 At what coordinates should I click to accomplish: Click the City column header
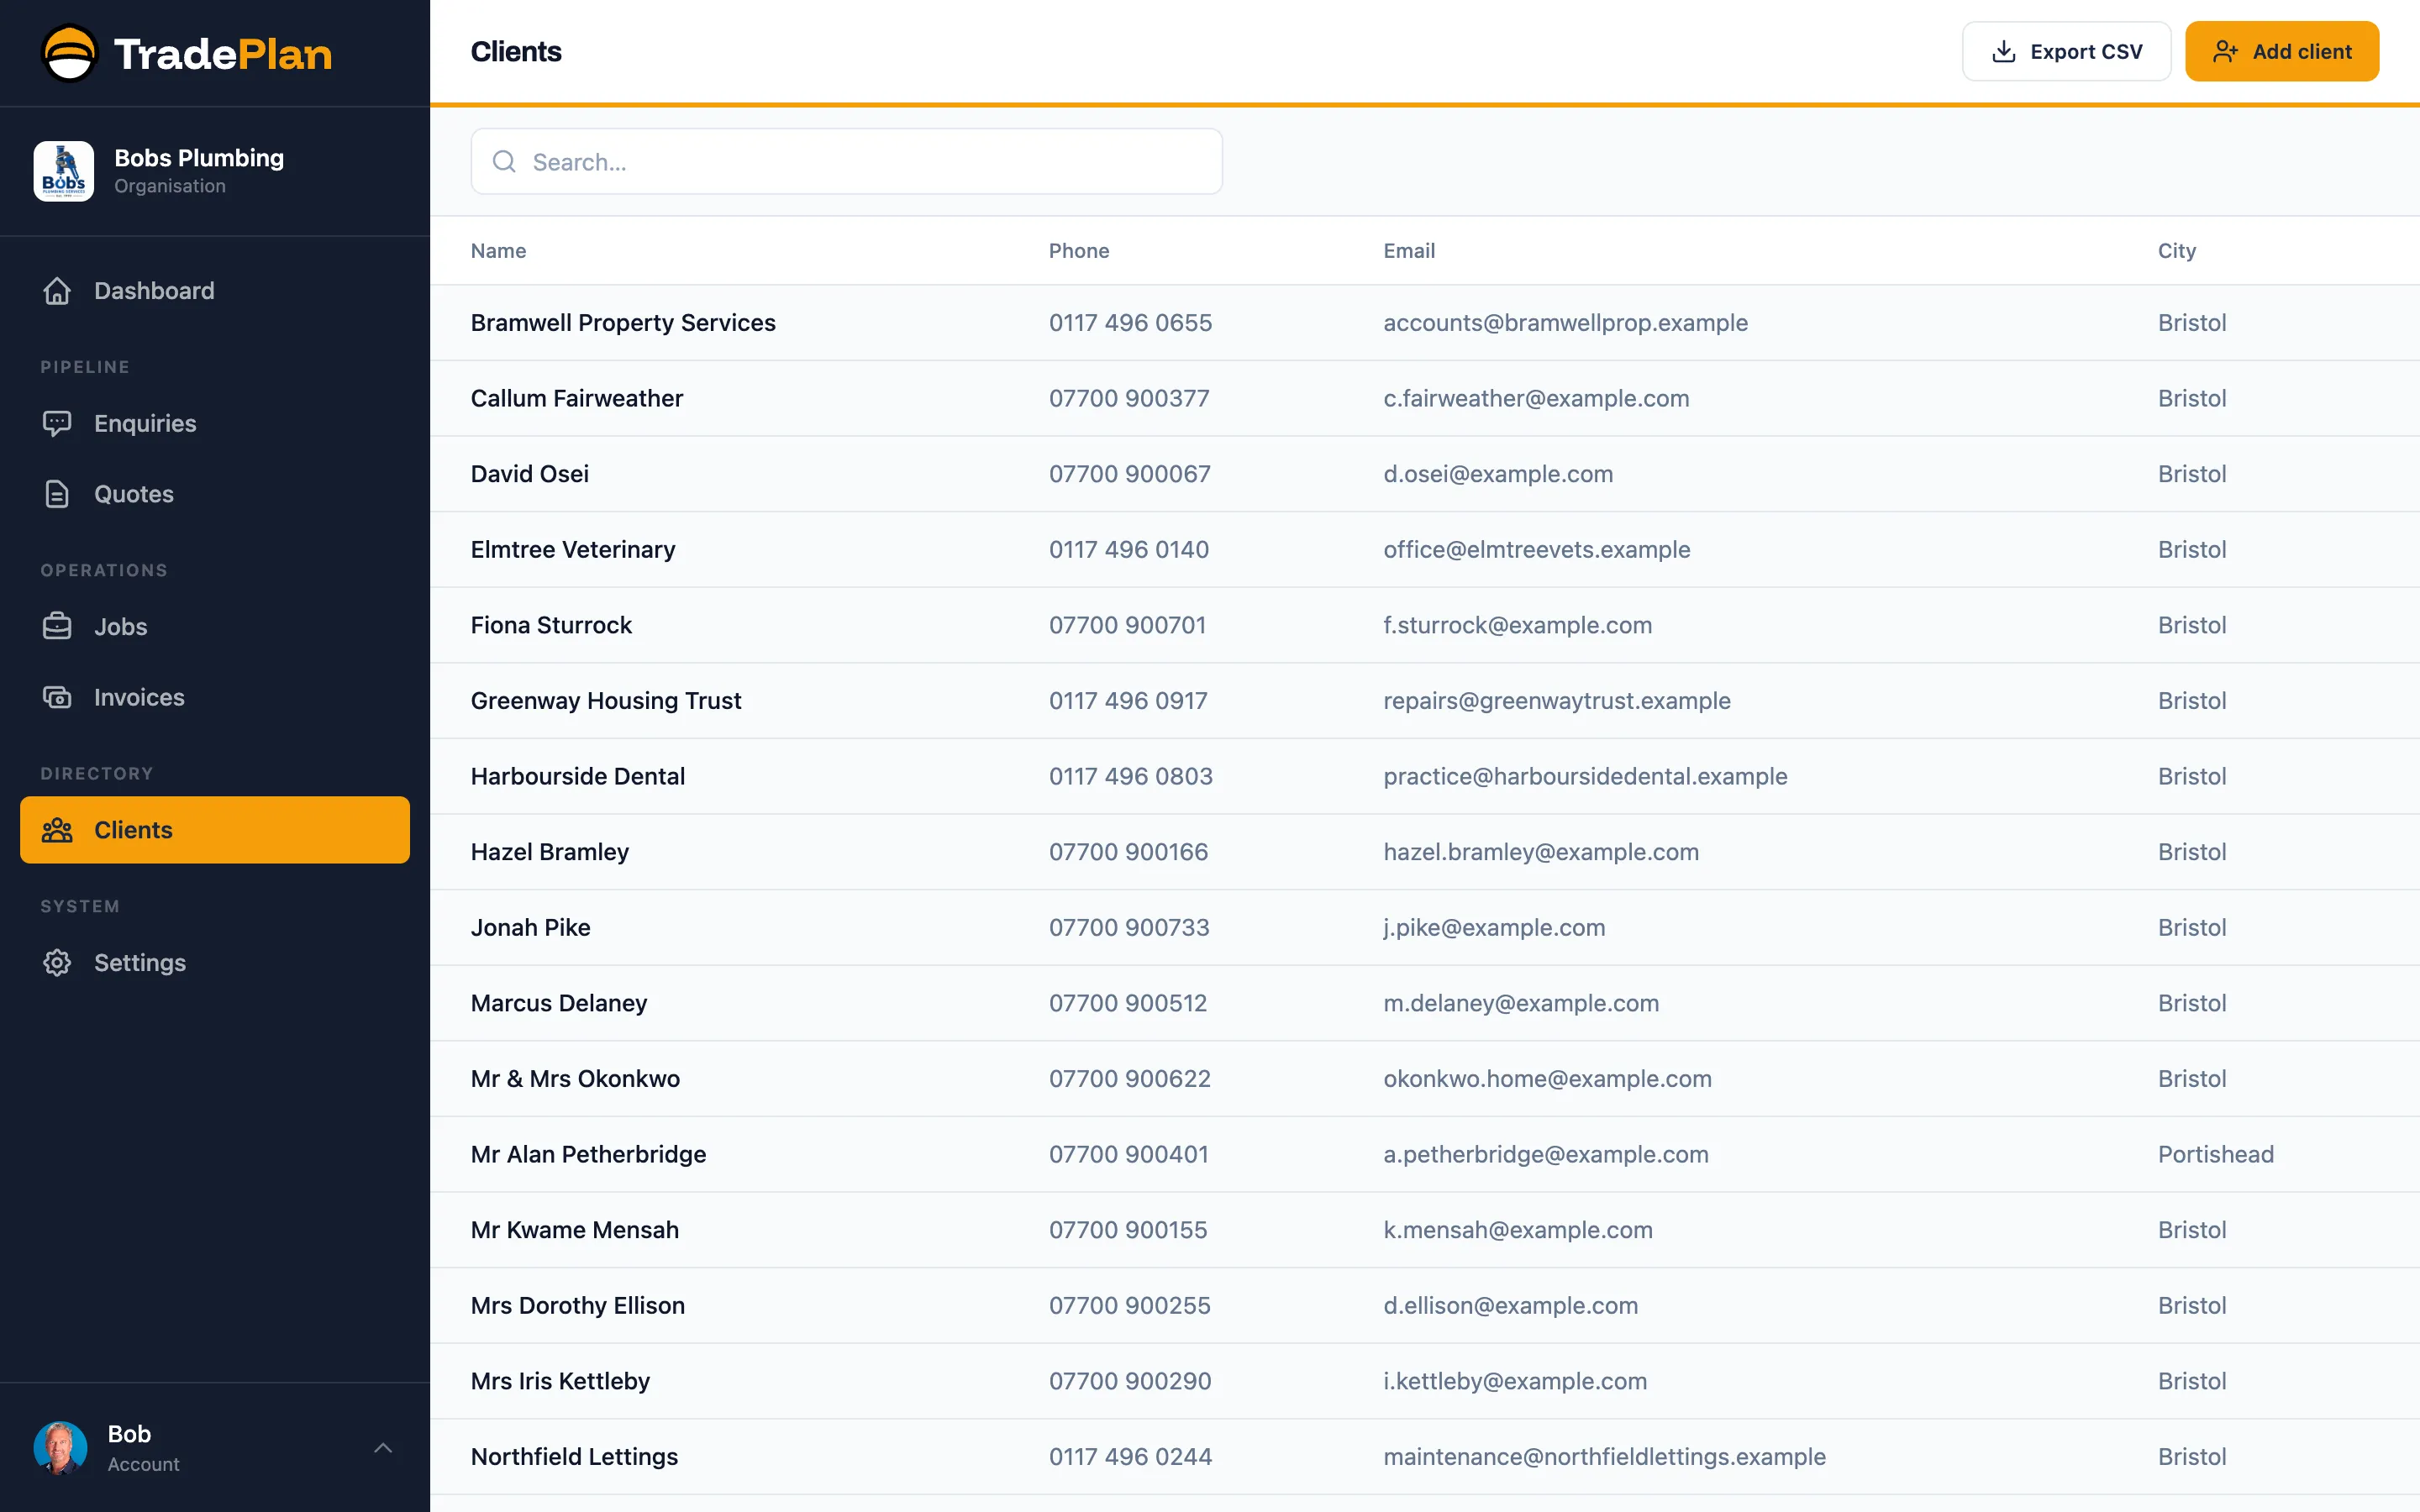2176,251
